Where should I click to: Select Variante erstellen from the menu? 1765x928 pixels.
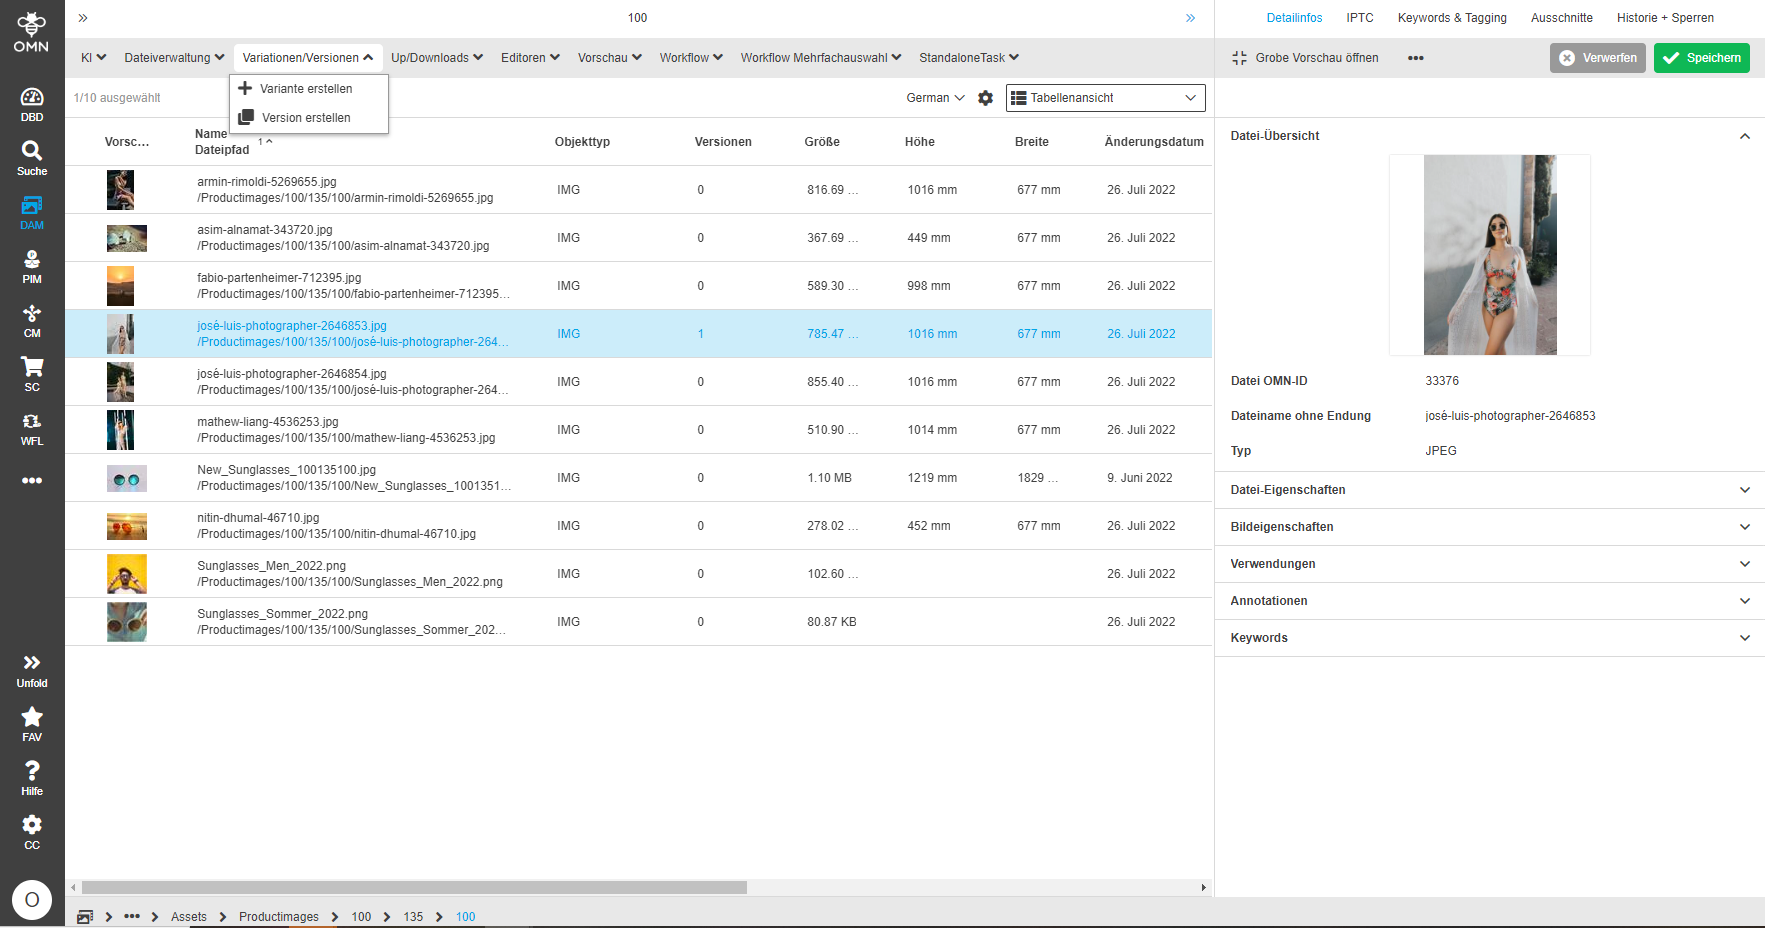tap(308, 88)
